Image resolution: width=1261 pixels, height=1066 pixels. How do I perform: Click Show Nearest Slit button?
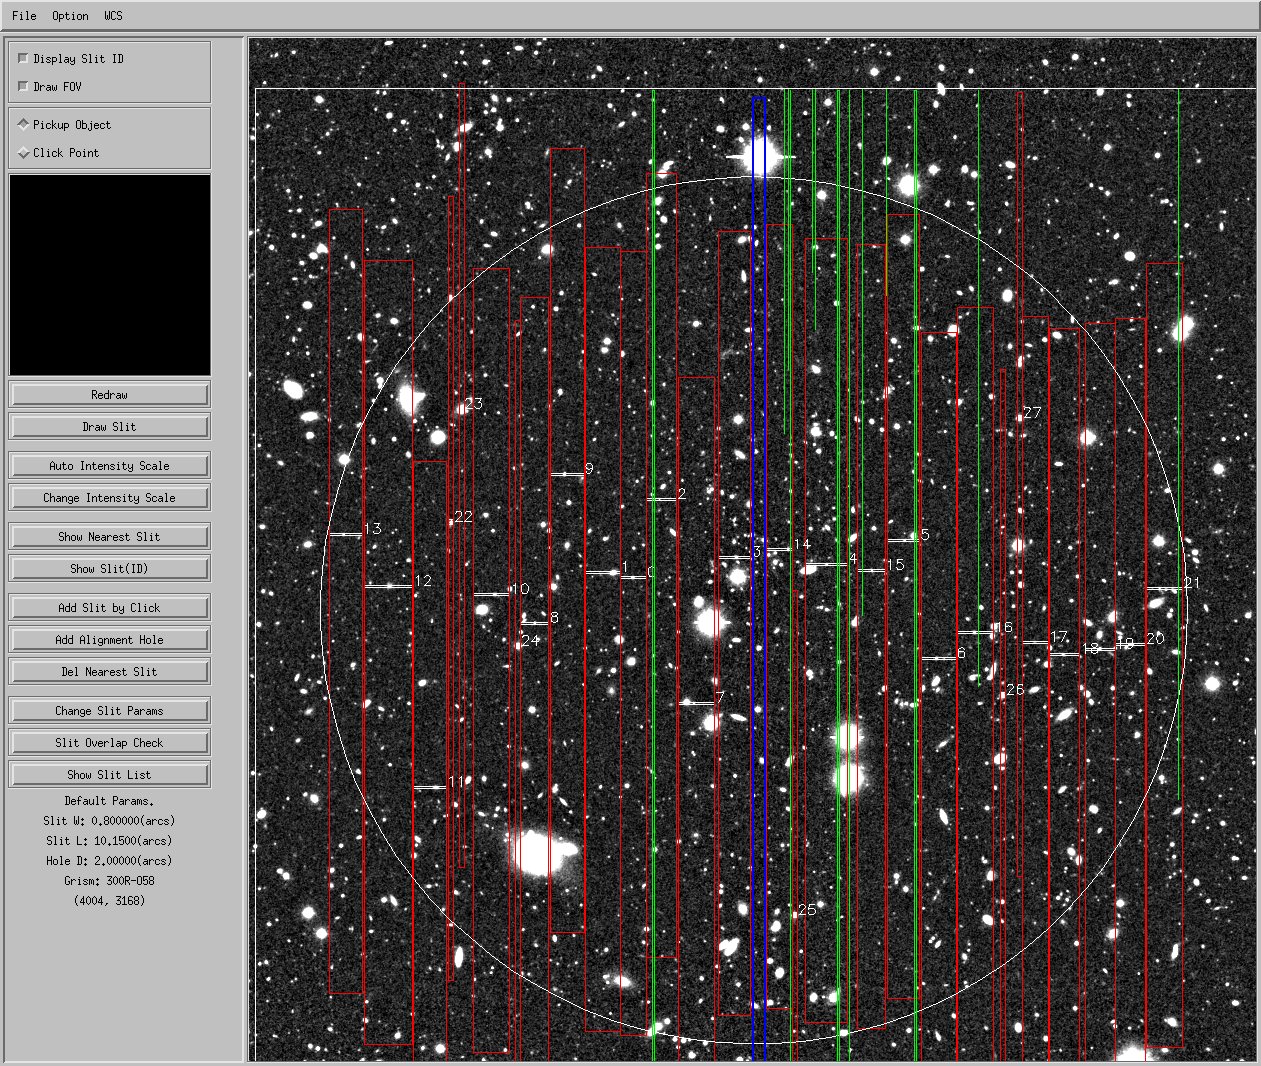(109, 536)
